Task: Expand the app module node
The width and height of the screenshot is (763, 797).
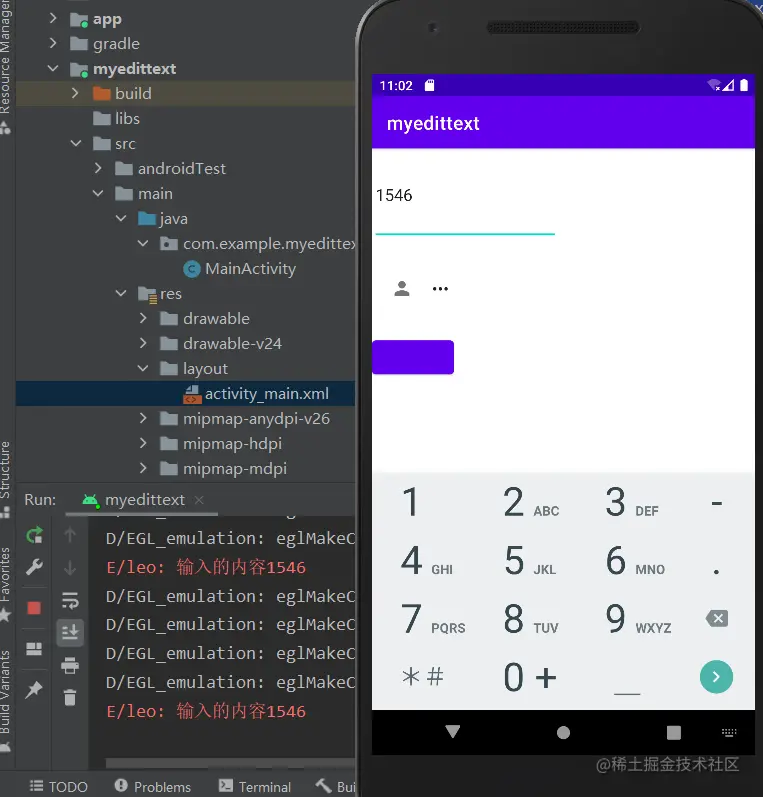Action: (53, 18)
